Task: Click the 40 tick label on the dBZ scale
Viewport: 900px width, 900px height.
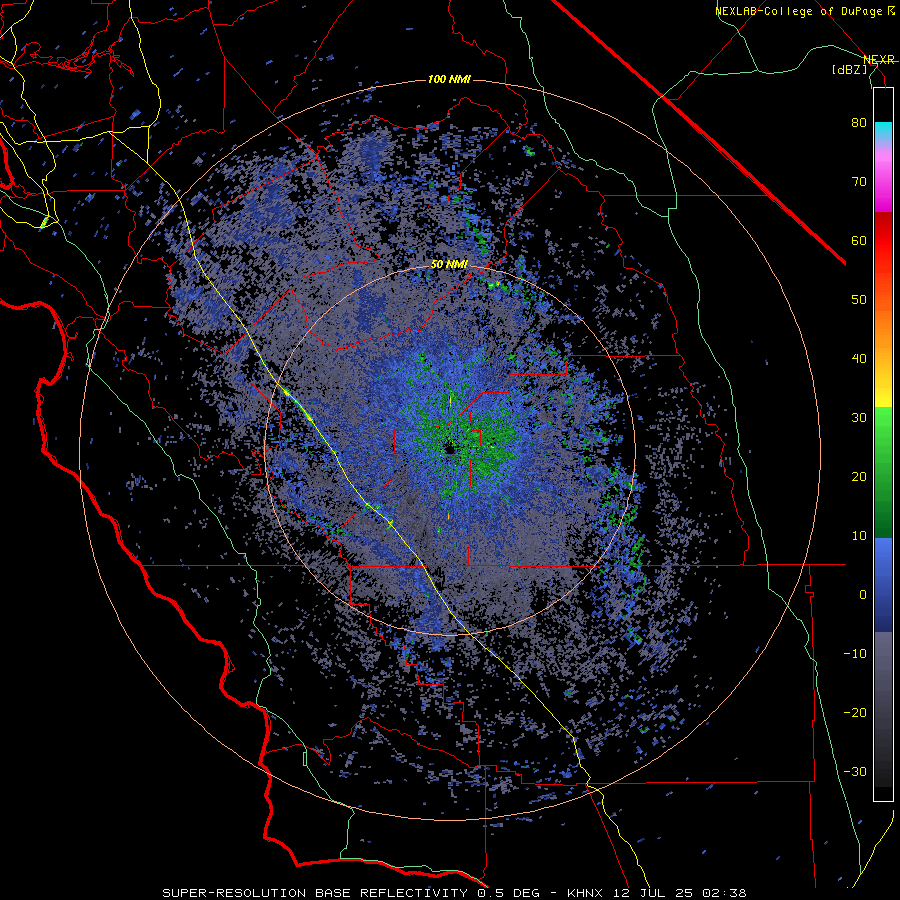Action: coord(859,359)
